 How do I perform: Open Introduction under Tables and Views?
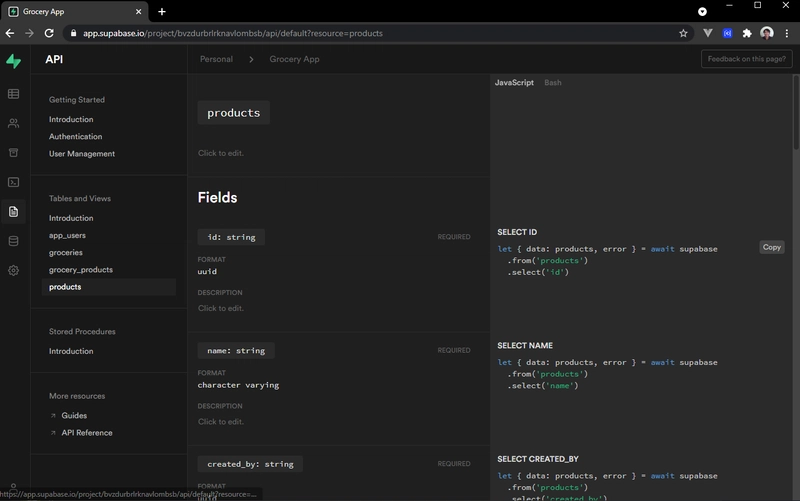pos(71,218)
